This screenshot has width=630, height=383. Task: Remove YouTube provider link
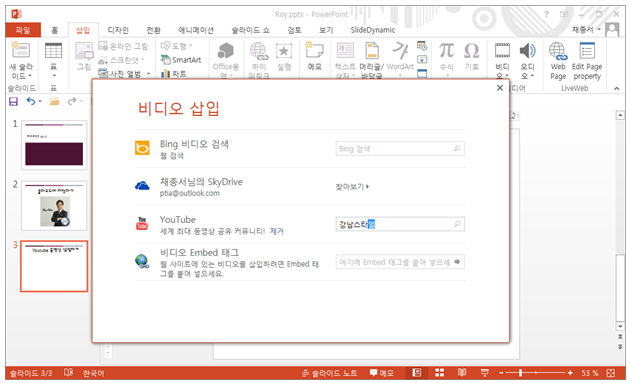(277, 231)
